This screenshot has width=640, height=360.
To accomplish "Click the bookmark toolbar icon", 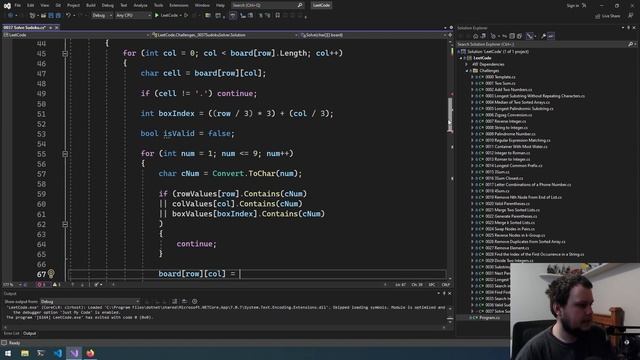I will point(278,15).
